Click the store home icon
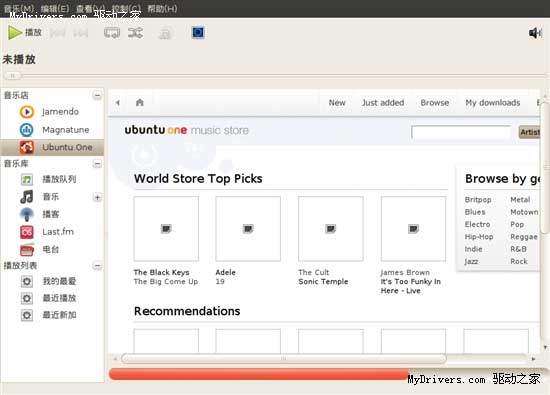The height and width of the screenshot is (395, 550). pyautogui.click(x=140, y=102)
